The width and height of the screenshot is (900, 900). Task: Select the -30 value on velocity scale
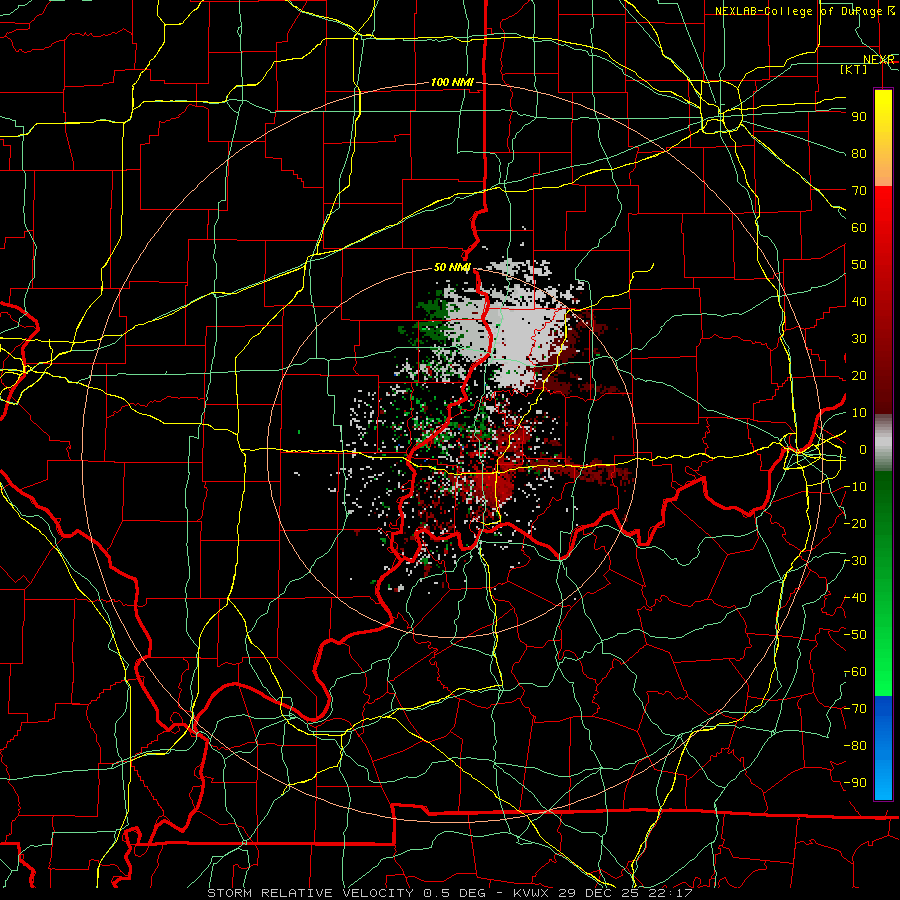coord(855,561)
